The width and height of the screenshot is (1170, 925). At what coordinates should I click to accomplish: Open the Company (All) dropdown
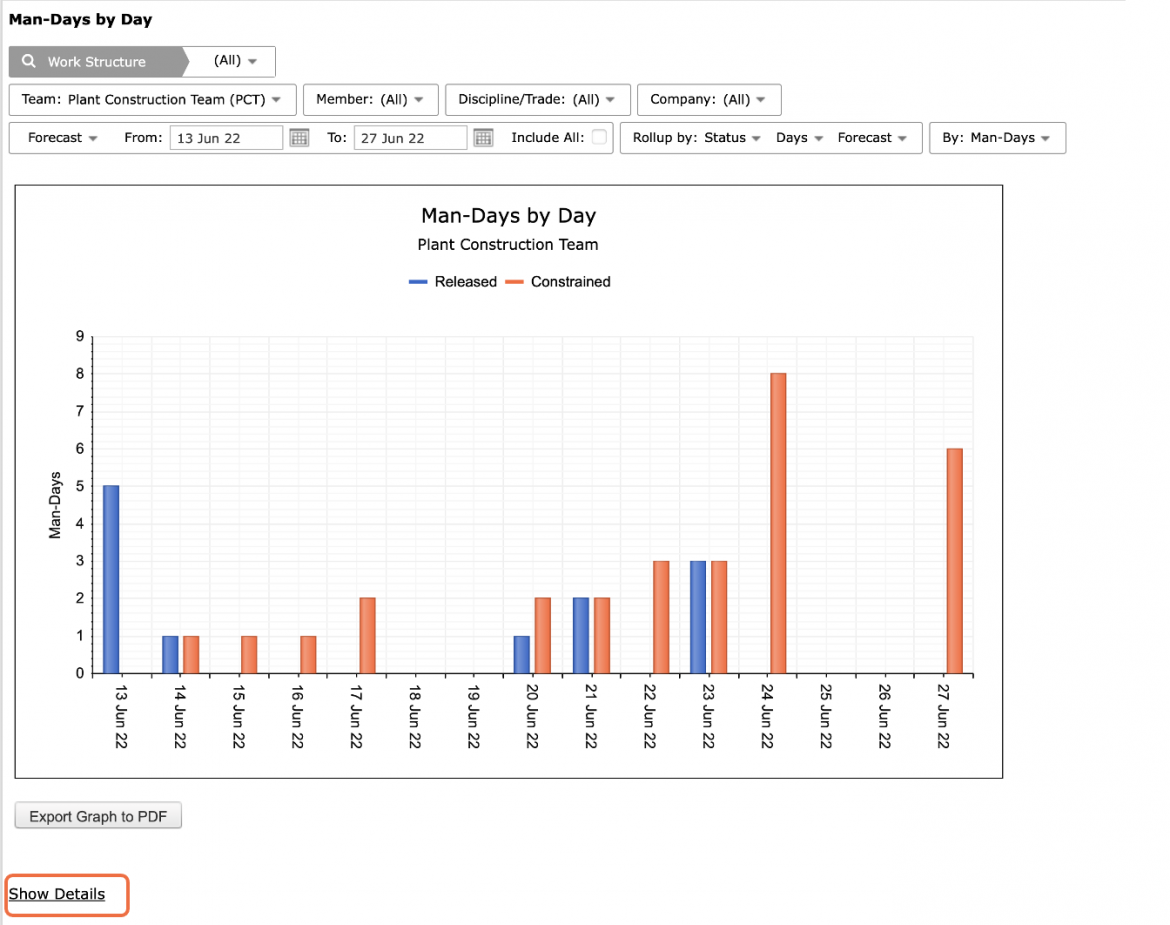pos(709,99)
